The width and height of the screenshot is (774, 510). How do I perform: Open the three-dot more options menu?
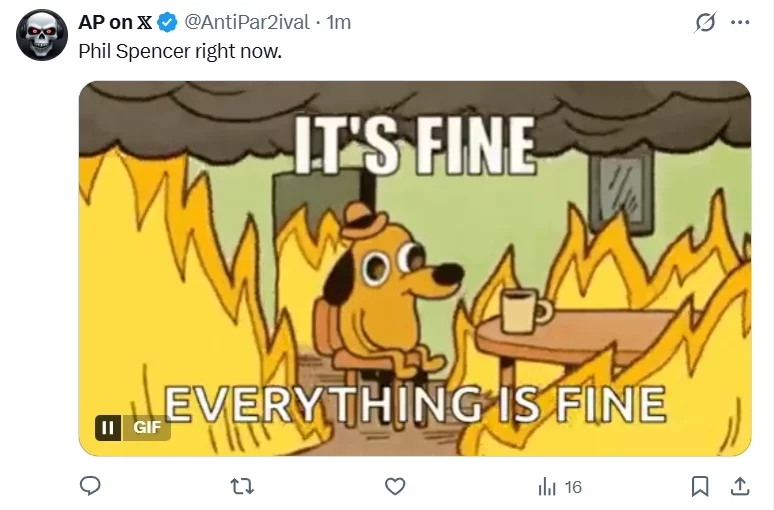[x=740, y=22]
